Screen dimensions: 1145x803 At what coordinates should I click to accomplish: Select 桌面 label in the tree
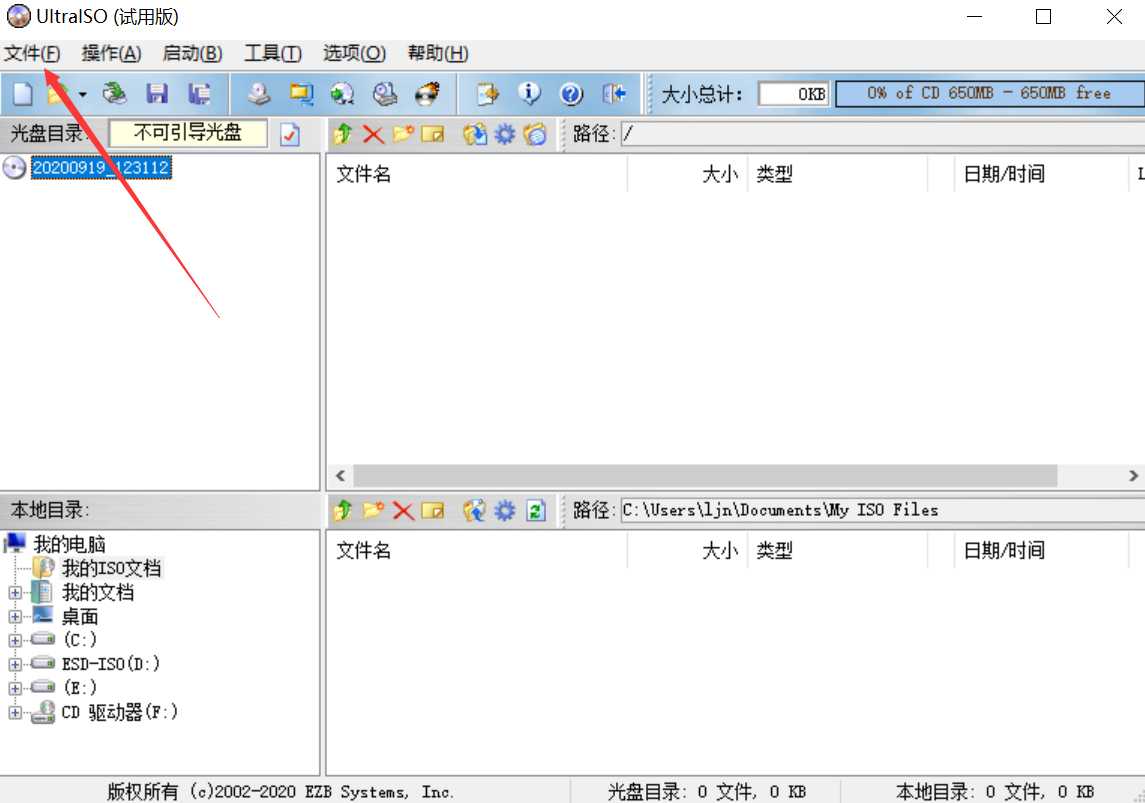pyautogui.click(x=80, y=616)
